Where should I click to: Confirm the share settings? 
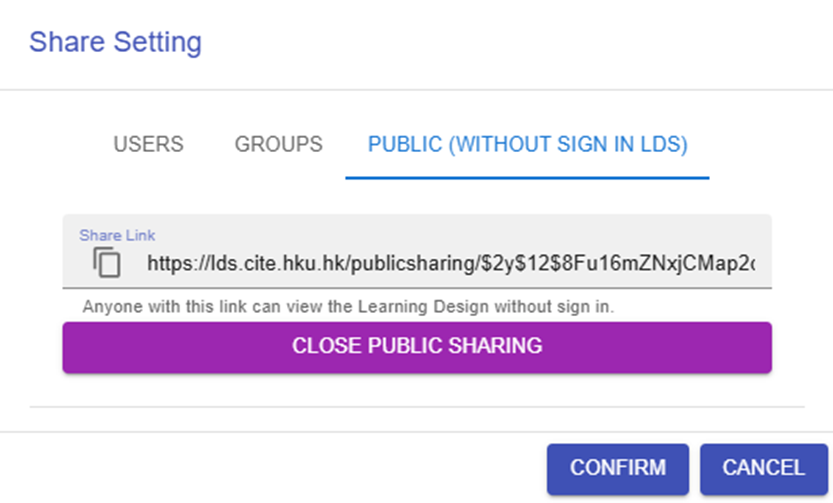617,468
